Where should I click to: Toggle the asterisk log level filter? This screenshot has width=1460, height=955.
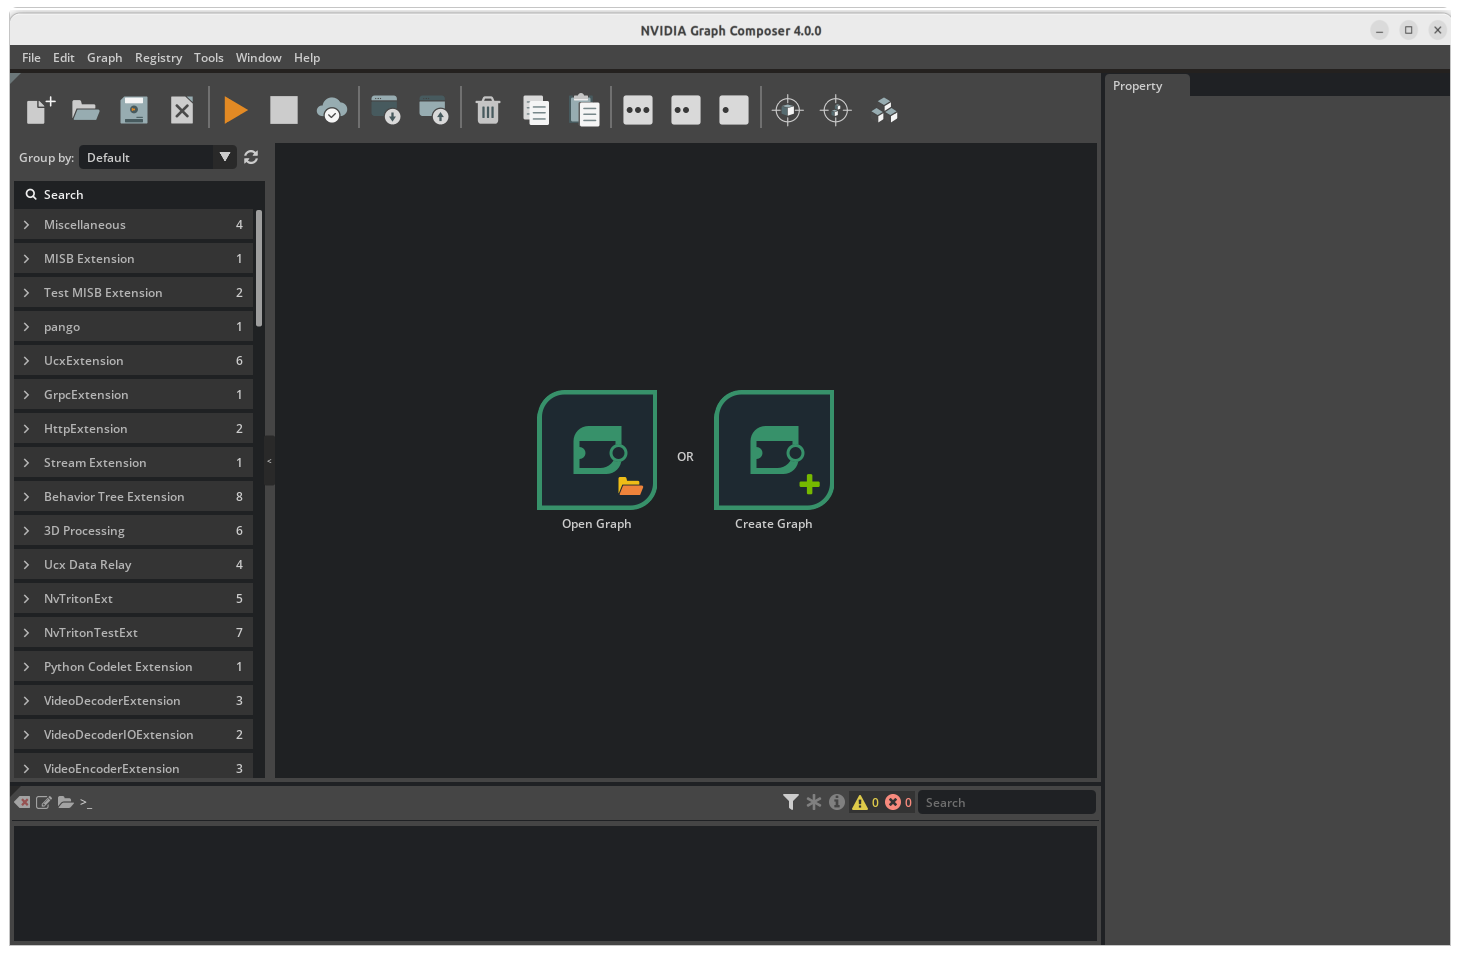814,802
